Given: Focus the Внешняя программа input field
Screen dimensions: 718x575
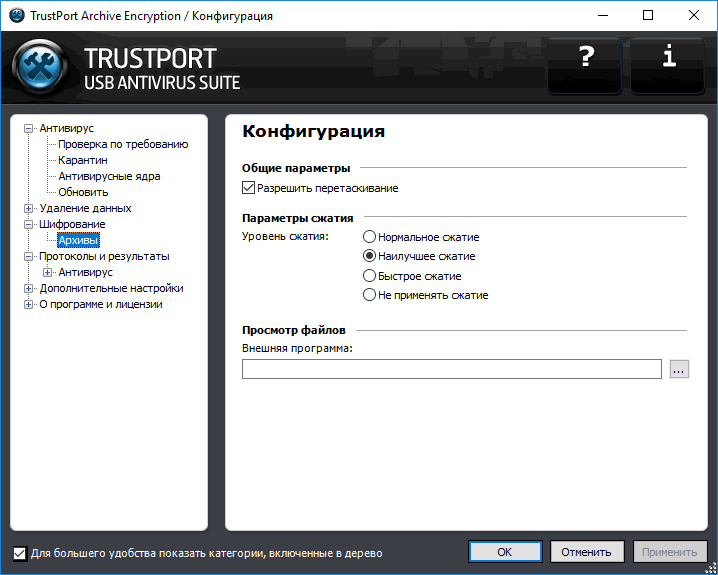Looking at the screenshot, I should 451,369.
